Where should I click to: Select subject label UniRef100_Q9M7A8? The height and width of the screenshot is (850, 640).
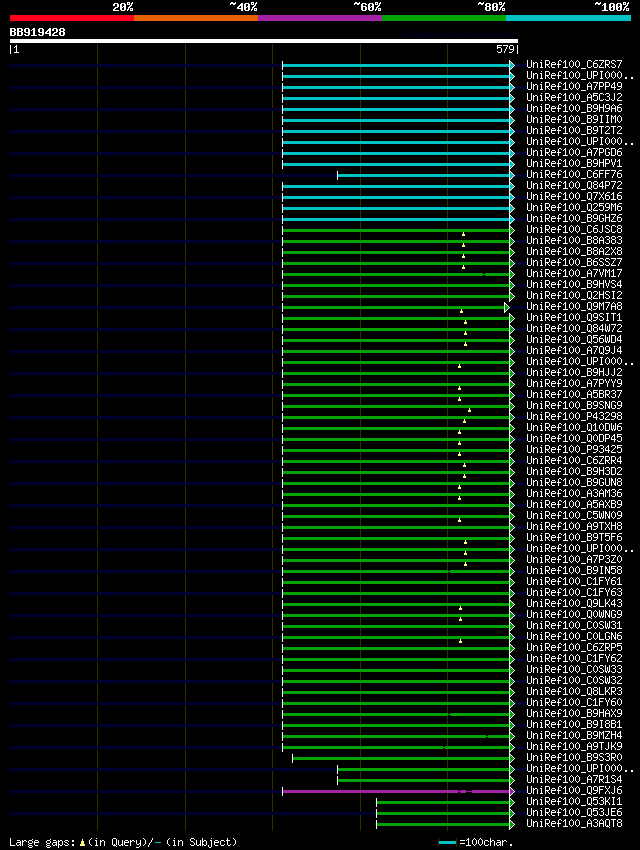574,306
